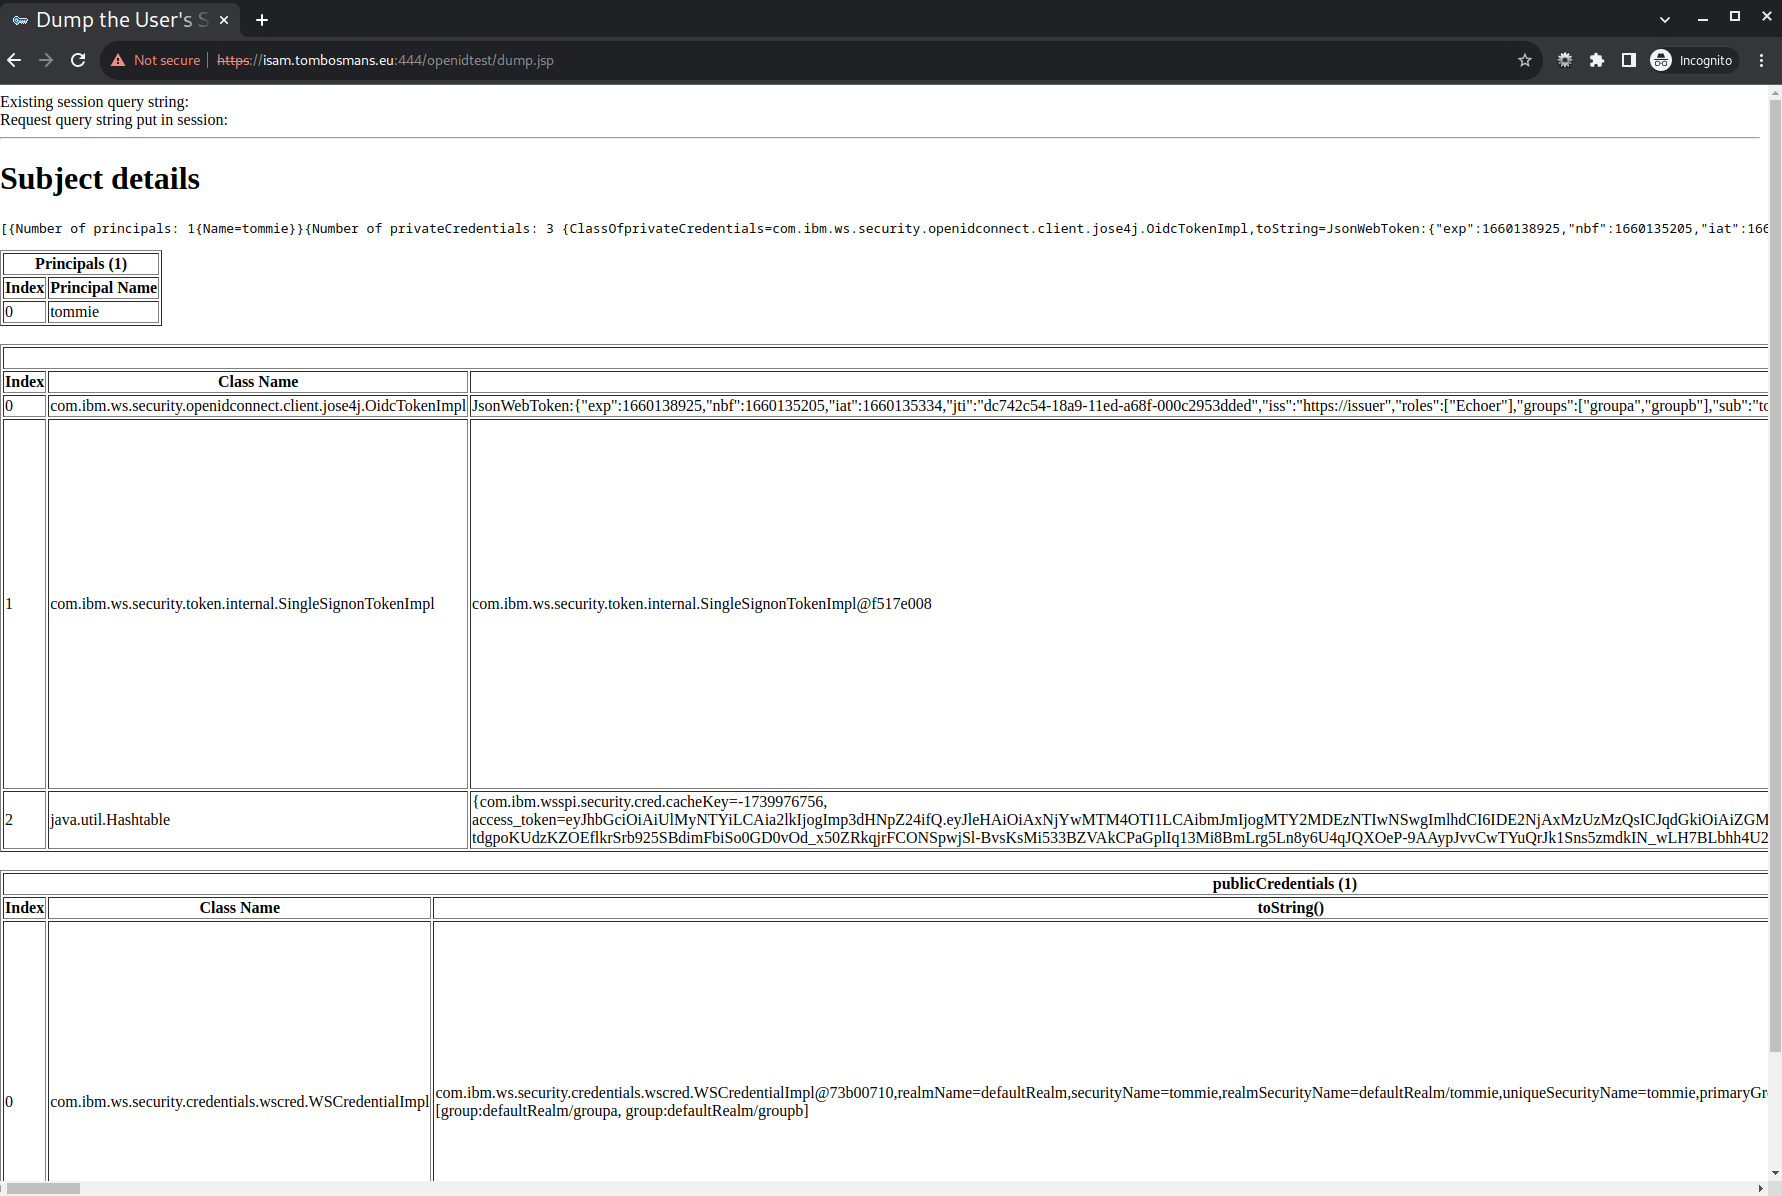Open the Extensions puzzle icon
1782x1196 pixels.
pyautogui.click(x=1597, y=60)
